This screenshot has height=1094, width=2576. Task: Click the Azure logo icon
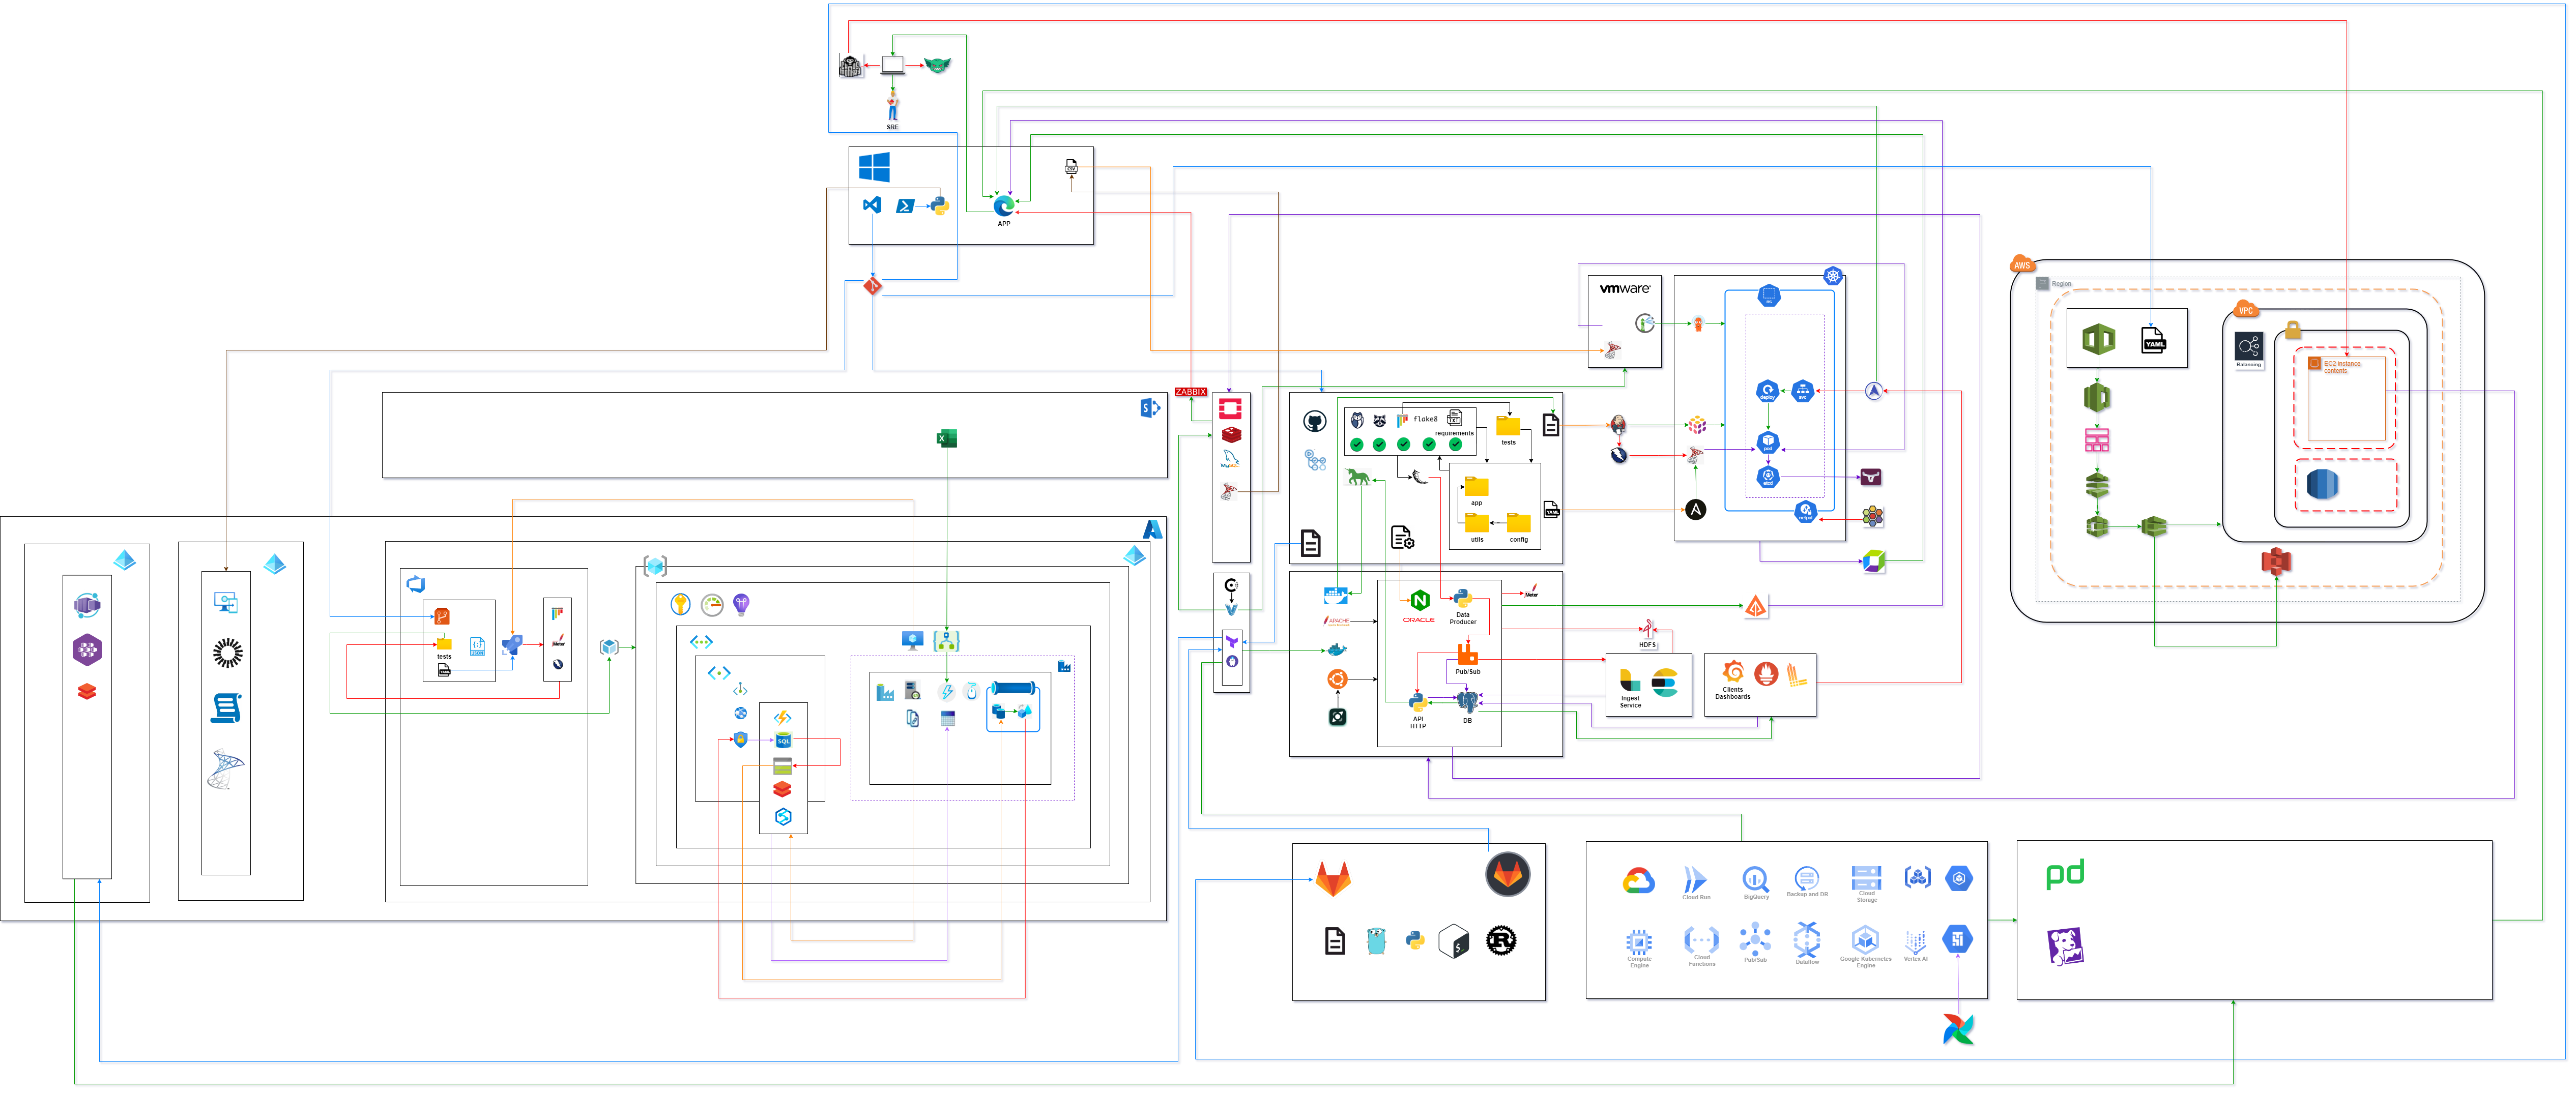pyautogui.click(x=1153, y=529)
